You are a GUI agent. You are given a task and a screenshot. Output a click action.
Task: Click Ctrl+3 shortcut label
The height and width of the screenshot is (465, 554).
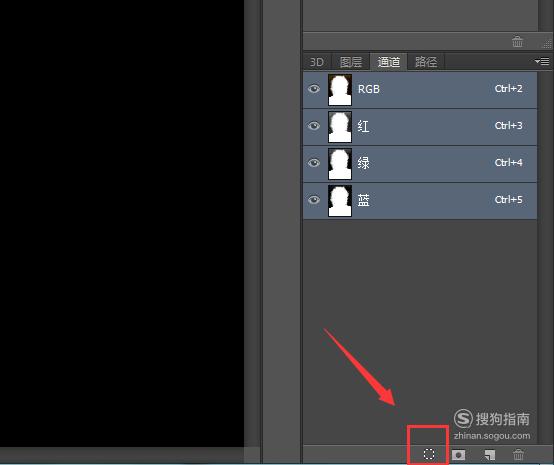click(x=508, y=125)
